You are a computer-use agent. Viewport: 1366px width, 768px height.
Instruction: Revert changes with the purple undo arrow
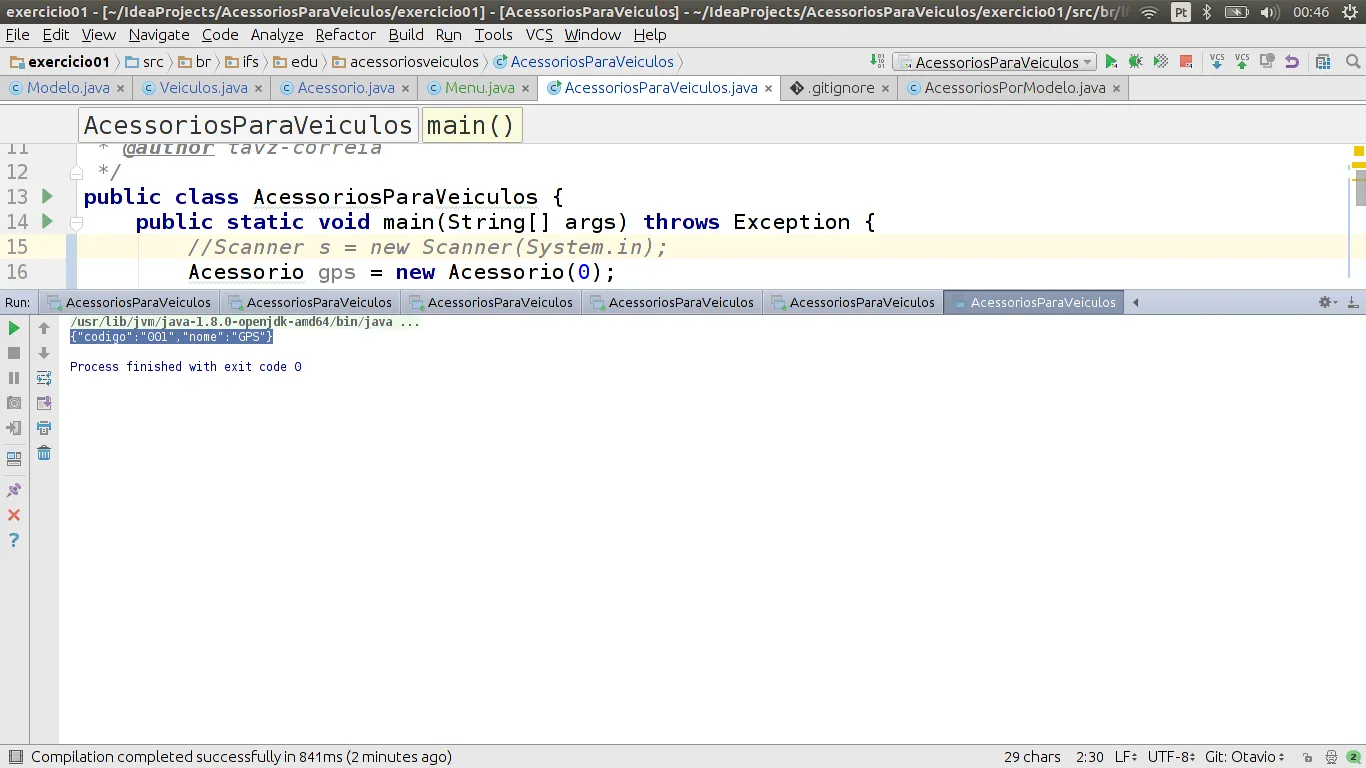(x=1291, y=62)
